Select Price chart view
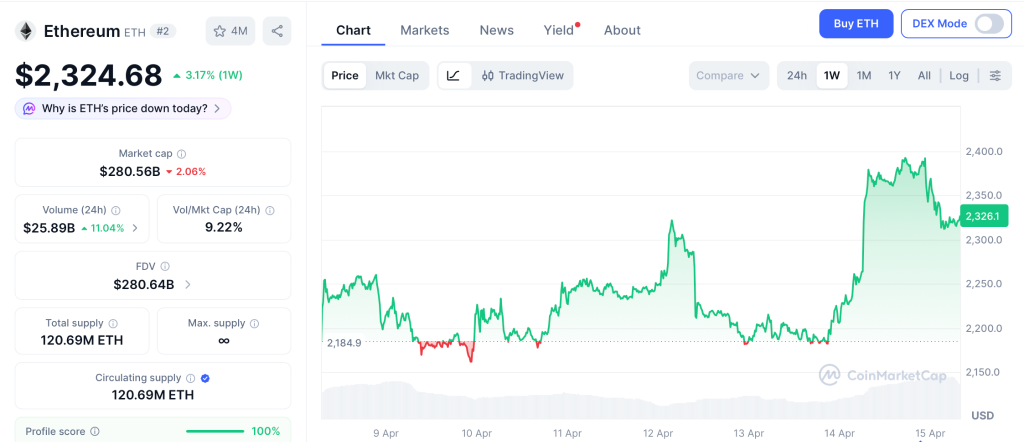Image resolution: width=1024 pixels, height=442 pixels. (x=345, y=76)
